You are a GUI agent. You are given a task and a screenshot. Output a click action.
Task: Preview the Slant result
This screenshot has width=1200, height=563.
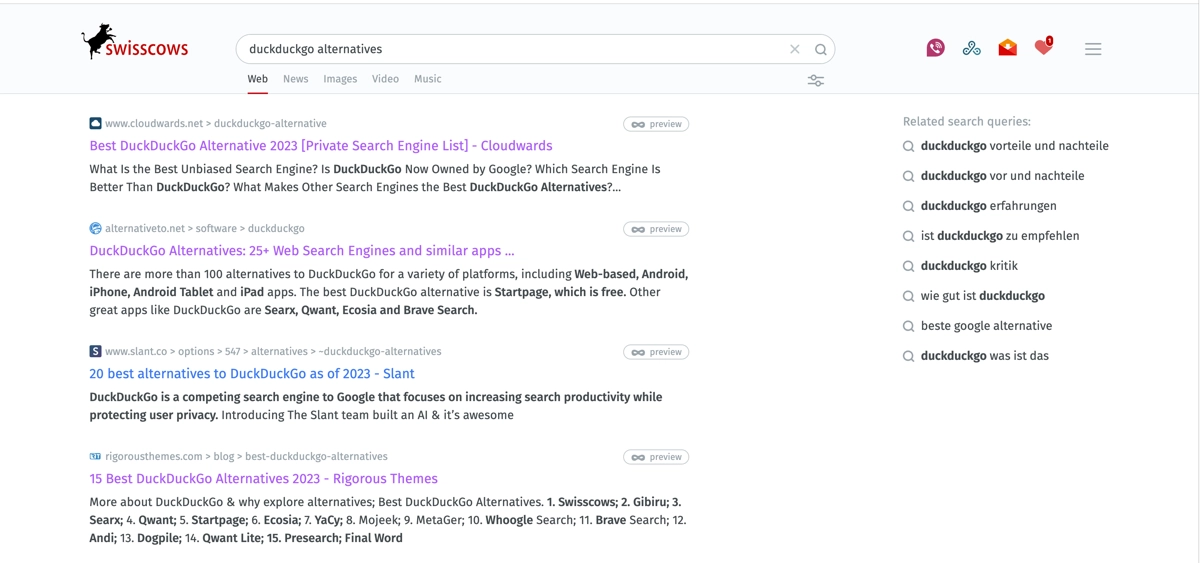tap(656, 352)
